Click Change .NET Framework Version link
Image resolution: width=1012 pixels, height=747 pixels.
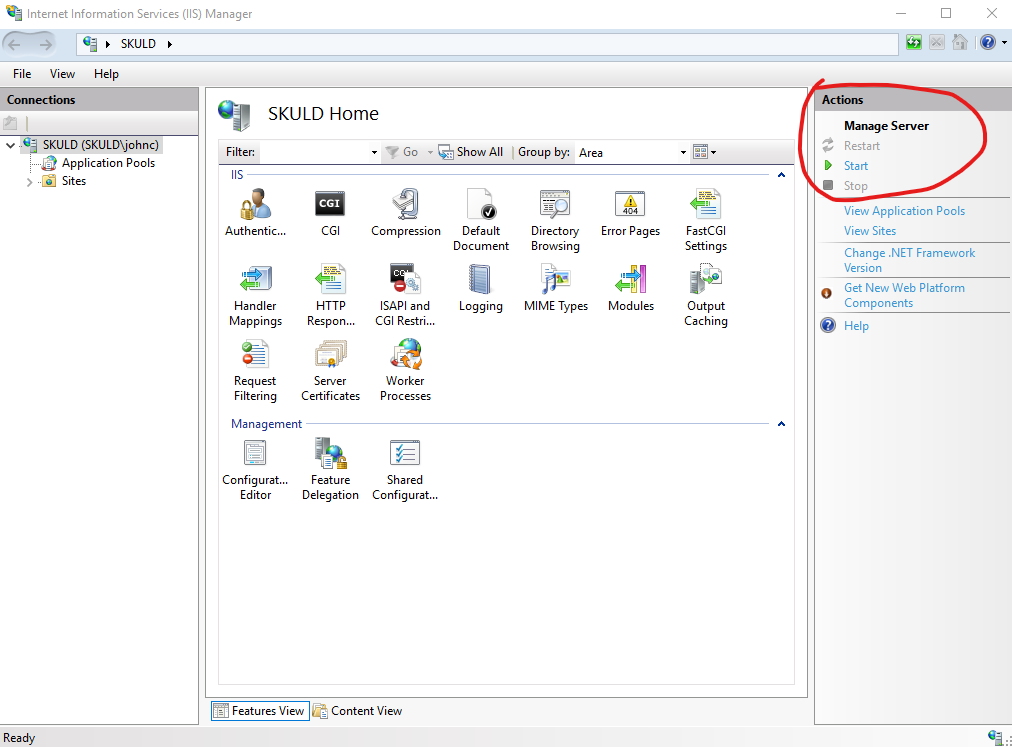click(909, 260)
